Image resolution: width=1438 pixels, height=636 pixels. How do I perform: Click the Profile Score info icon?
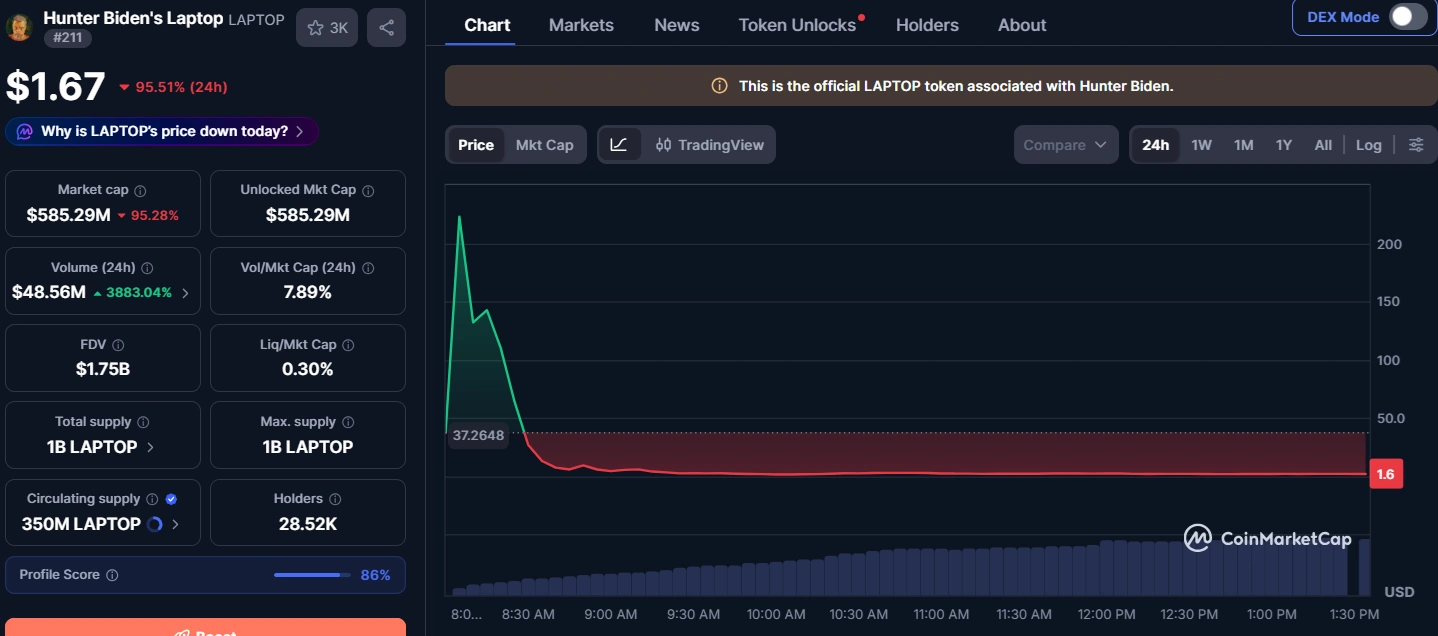[112, 575]
